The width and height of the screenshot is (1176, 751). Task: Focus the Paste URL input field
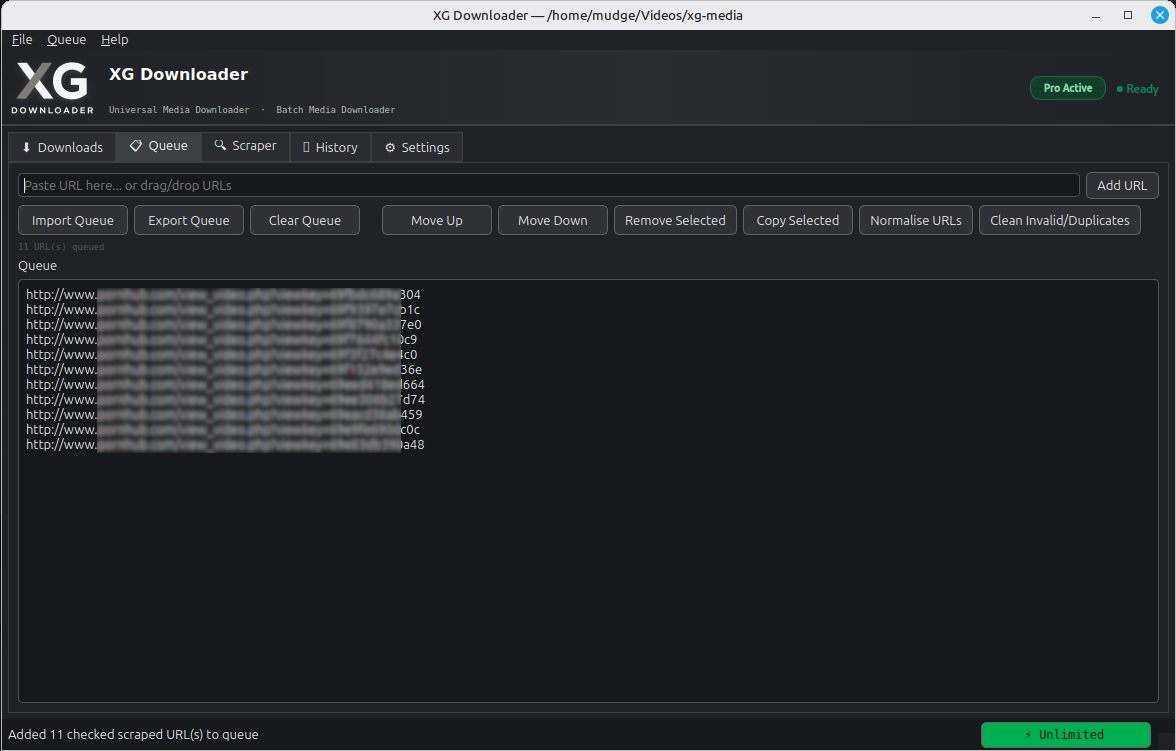[548, 185]
